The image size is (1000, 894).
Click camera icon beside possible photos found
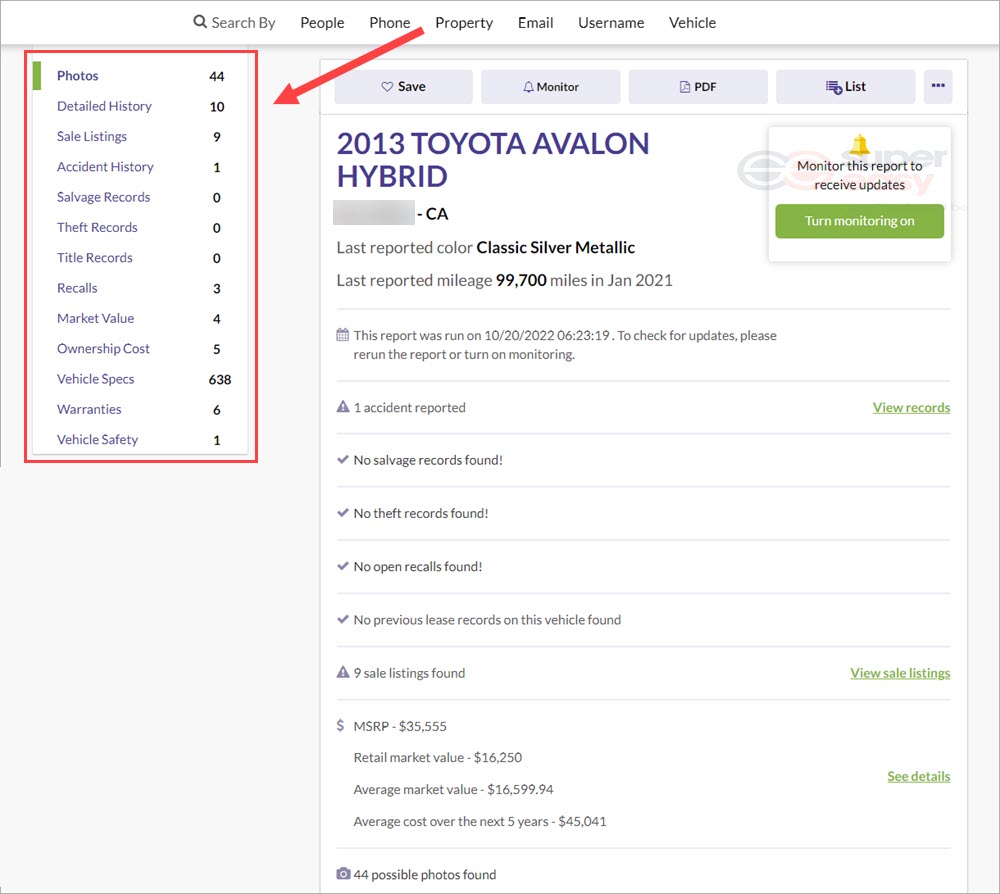(x=343, y=874)
